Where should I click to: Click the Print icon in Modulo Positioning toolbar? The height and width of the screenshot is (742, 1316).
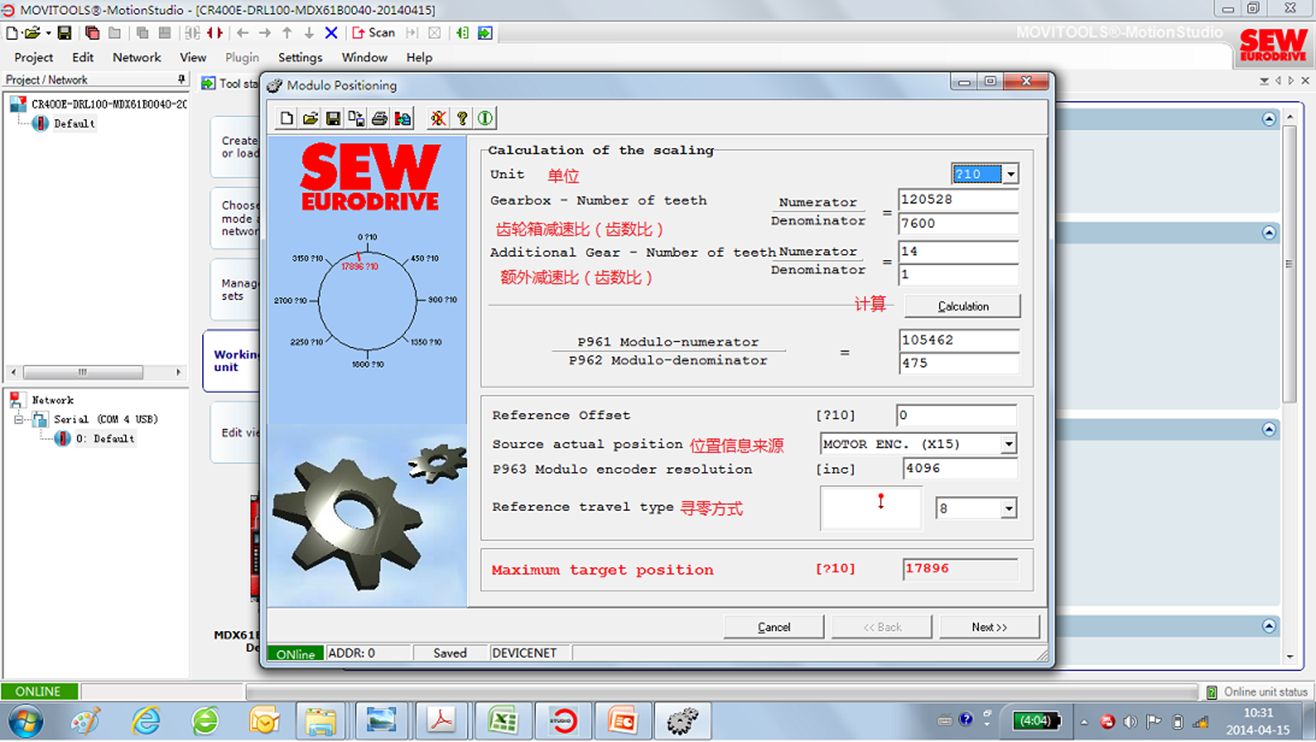click(x=379, y=119)
